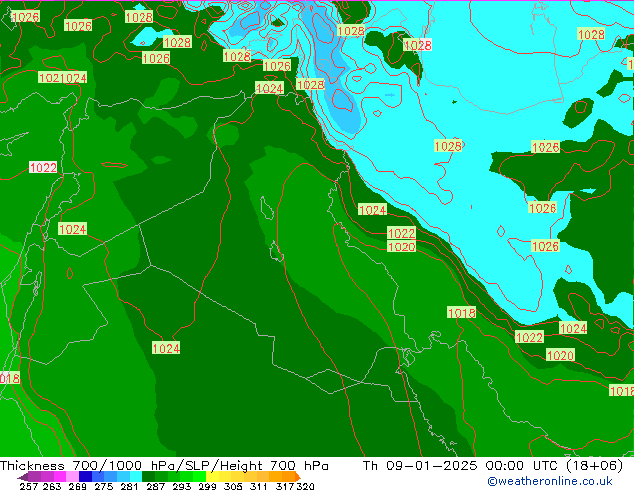
Task: Click the 'Thickness 700/1000 hPa/SLP/Height 700 hPa' title
Action: click(x=164, y=466)
